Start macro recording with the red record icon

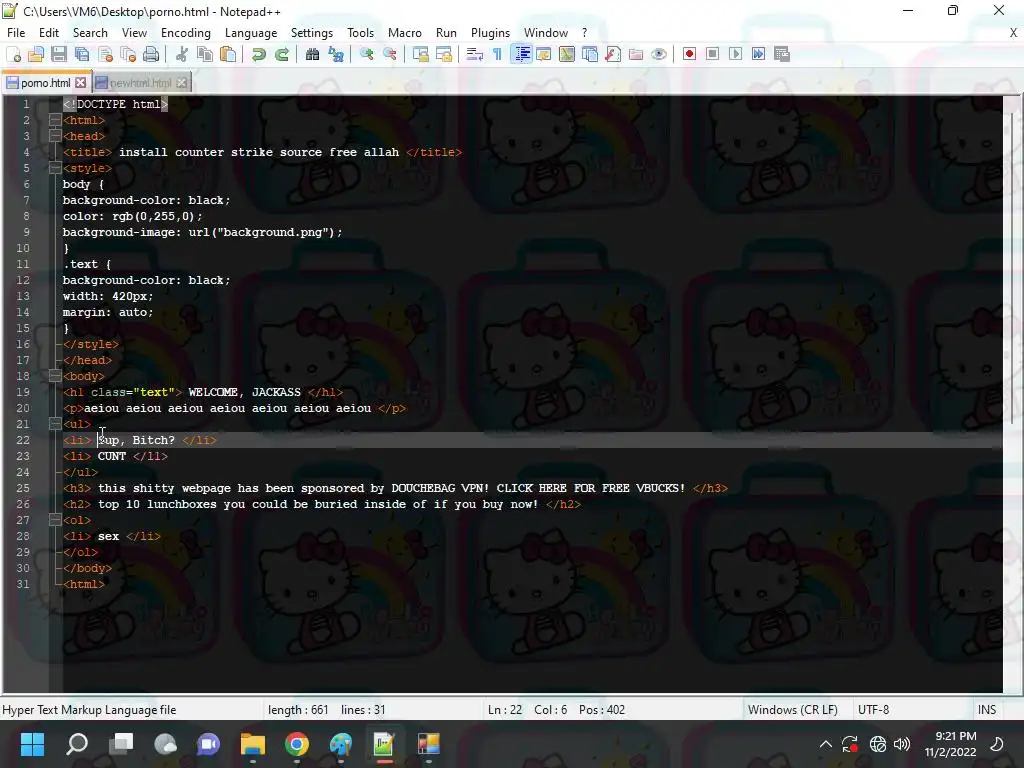[689, 54]
